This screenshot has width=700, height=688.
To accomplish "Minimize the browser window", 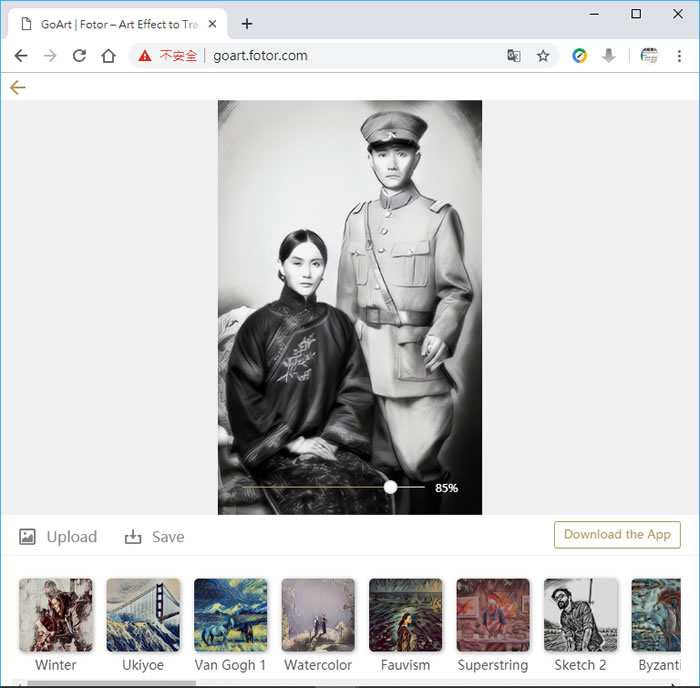I will 594,14.
